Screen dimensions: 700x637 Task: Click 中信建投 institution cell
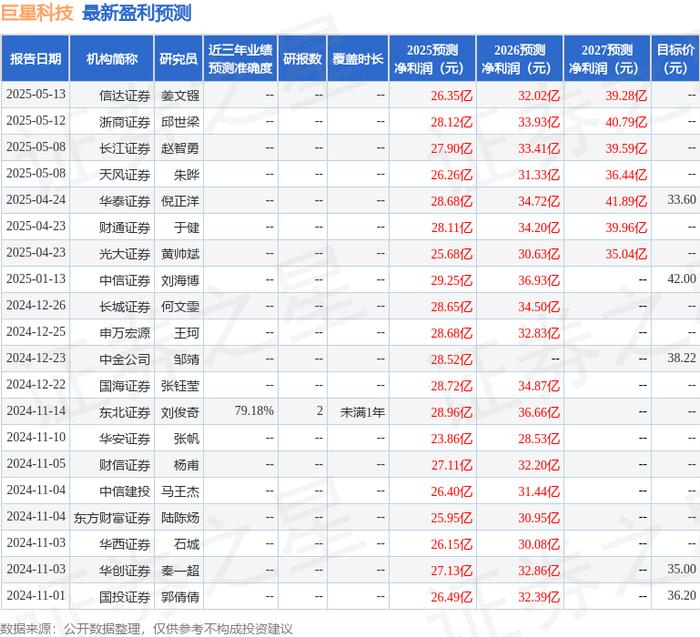point(125,491)
